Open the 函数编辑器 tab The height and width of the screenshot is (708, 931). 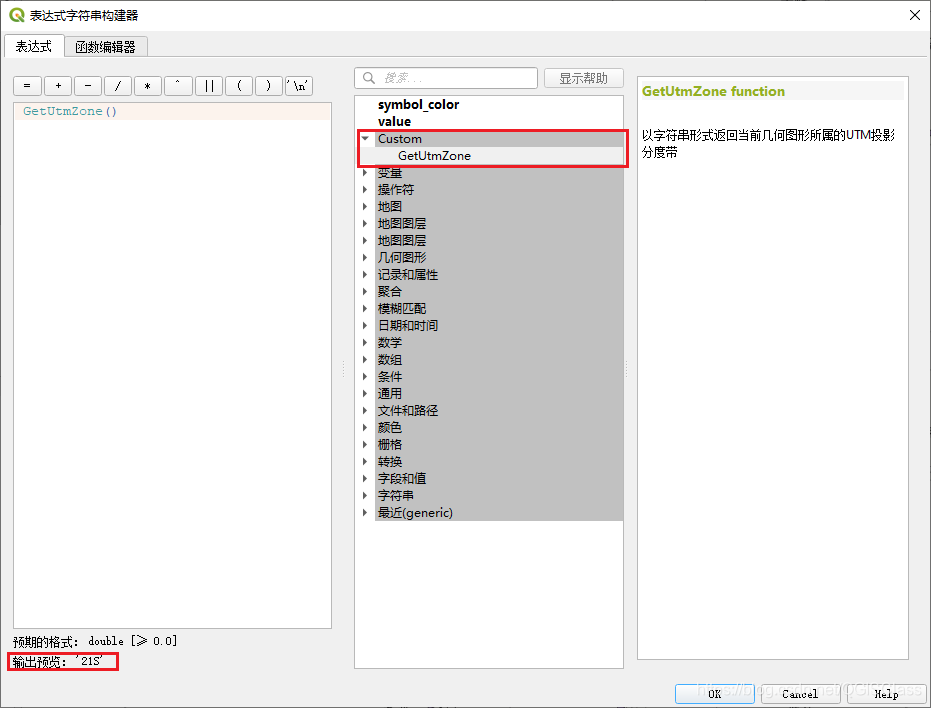pyautogui.click(x=106, y=47)
